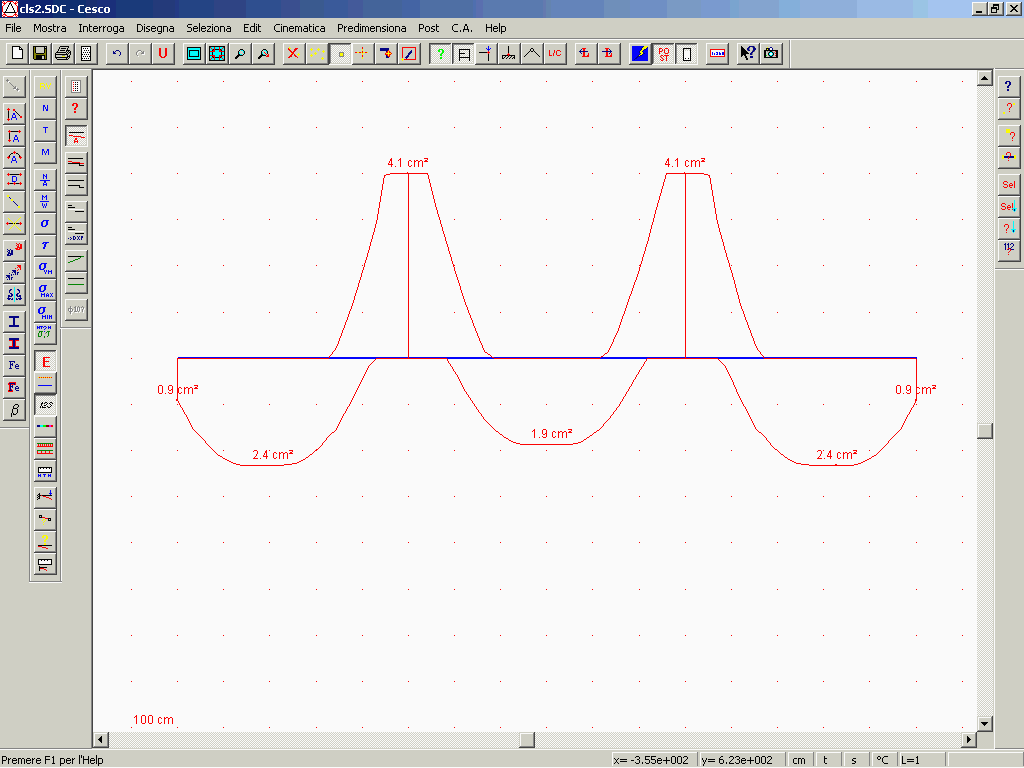Select the sigma stress diagram icon

[45, 223]
